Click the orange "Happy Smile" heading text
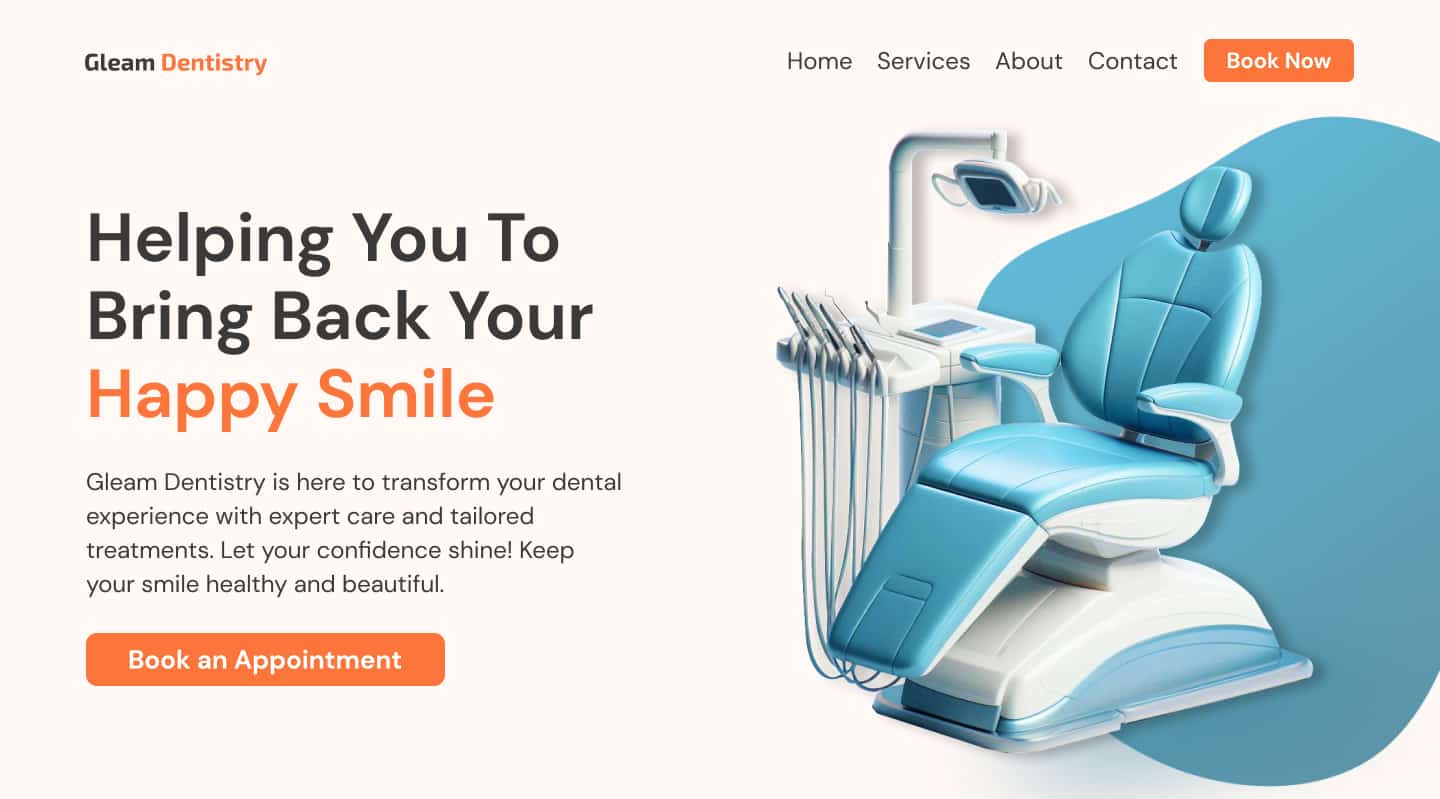This screenshot has height=799, width=1440. tap(291, 396)
